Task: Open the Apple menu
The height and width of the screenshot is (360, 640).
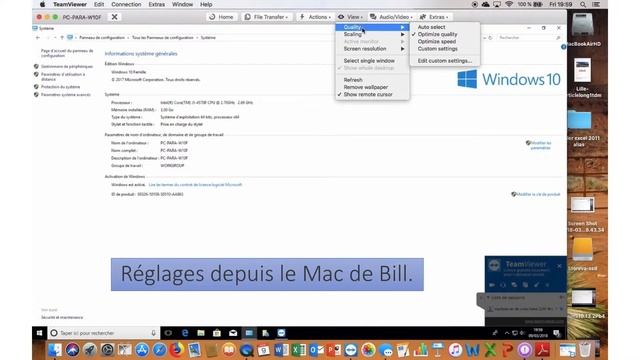Action: tap(42, 4)
